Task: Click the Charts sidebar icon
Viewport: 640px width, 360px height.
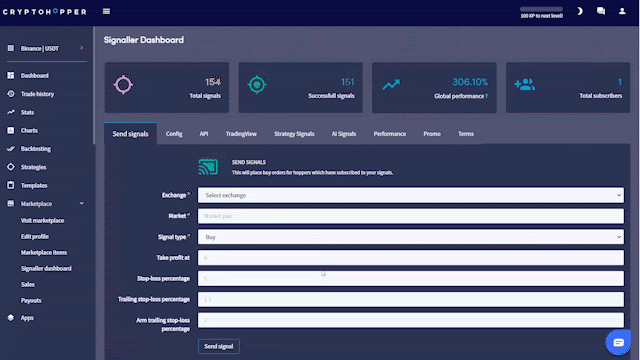Action: tap(11, 131)
